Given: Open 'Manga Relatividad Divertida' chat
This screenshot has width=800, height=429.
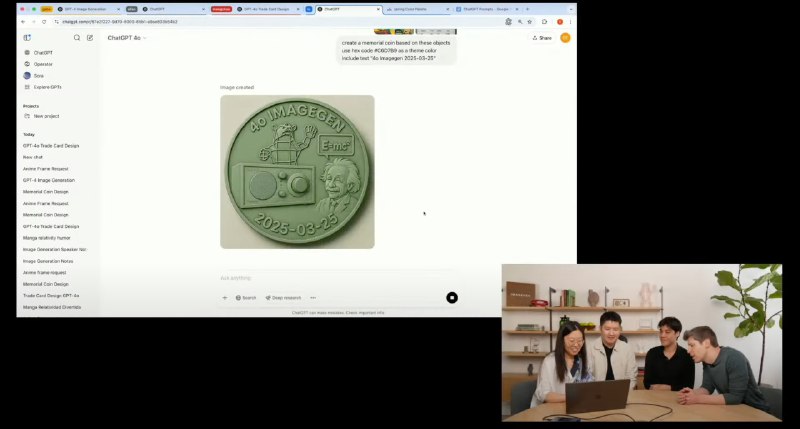Looking at the screenshot, I should [52, 308].
